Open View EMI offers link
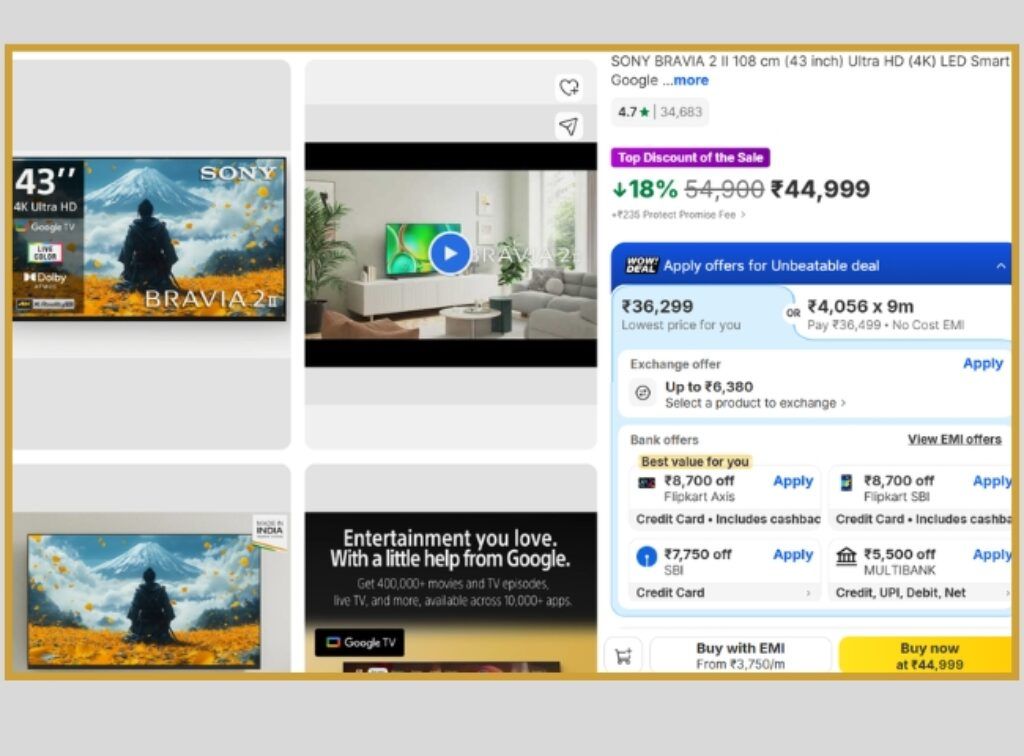This screenshot has height=756, width=1024. tap(954, 439)
